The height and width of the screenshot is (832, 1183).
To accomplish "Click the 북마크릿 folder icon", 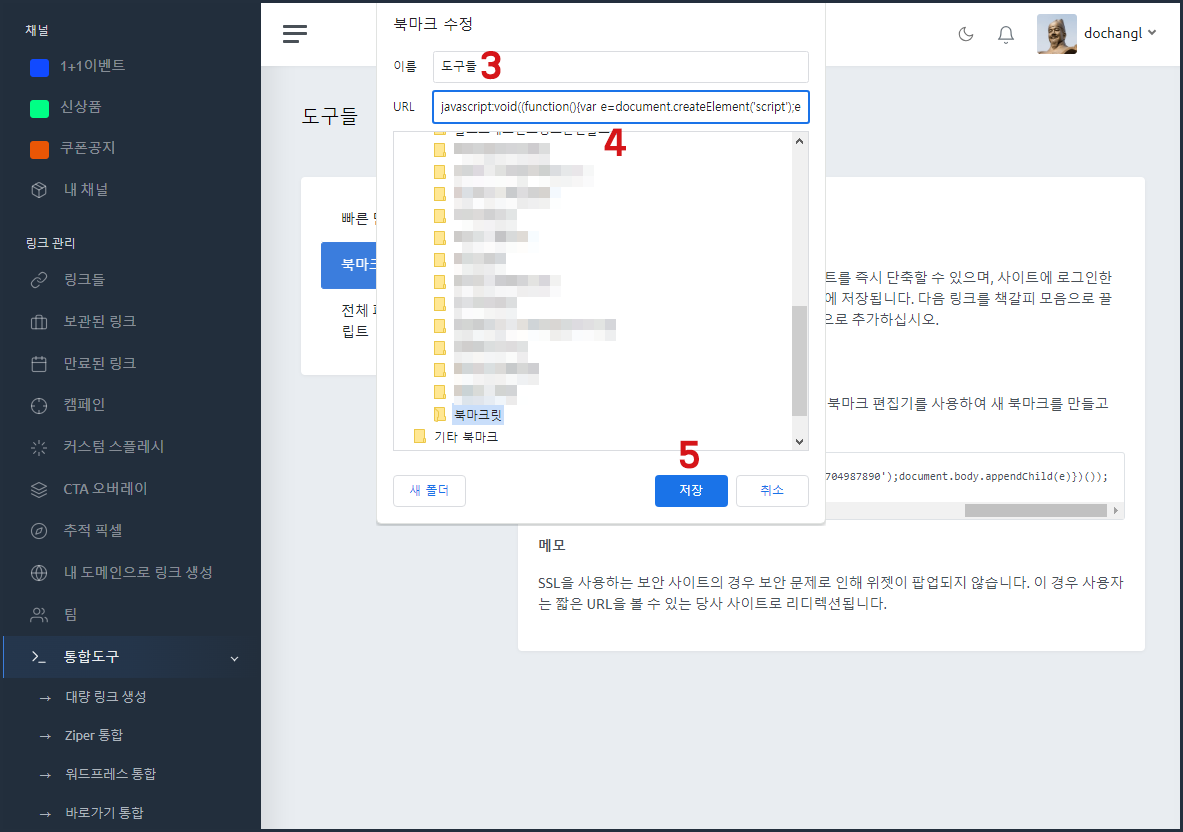I will click(440, 414).
